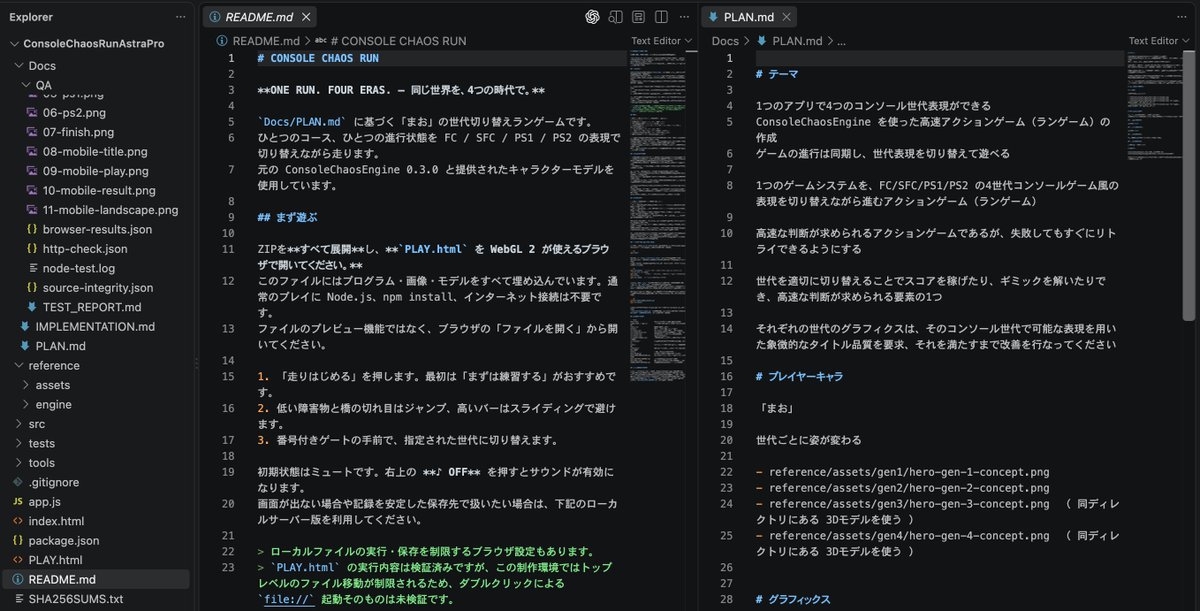The width and height of the screenshot is (1200, 611).
Task: Open Text Editor dropdown in README.md pane
Action: (660, 41)
